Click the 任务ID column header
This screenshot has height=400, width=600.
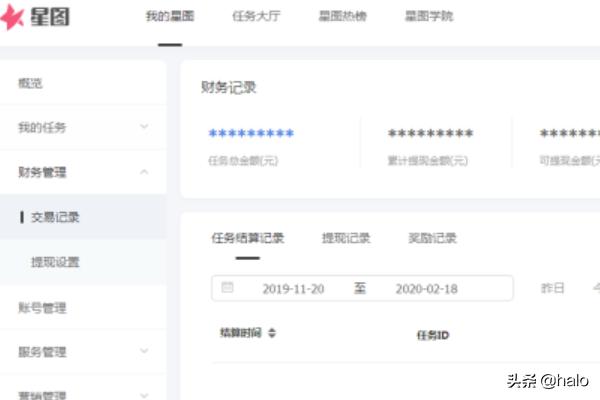(x=433, y=335)
